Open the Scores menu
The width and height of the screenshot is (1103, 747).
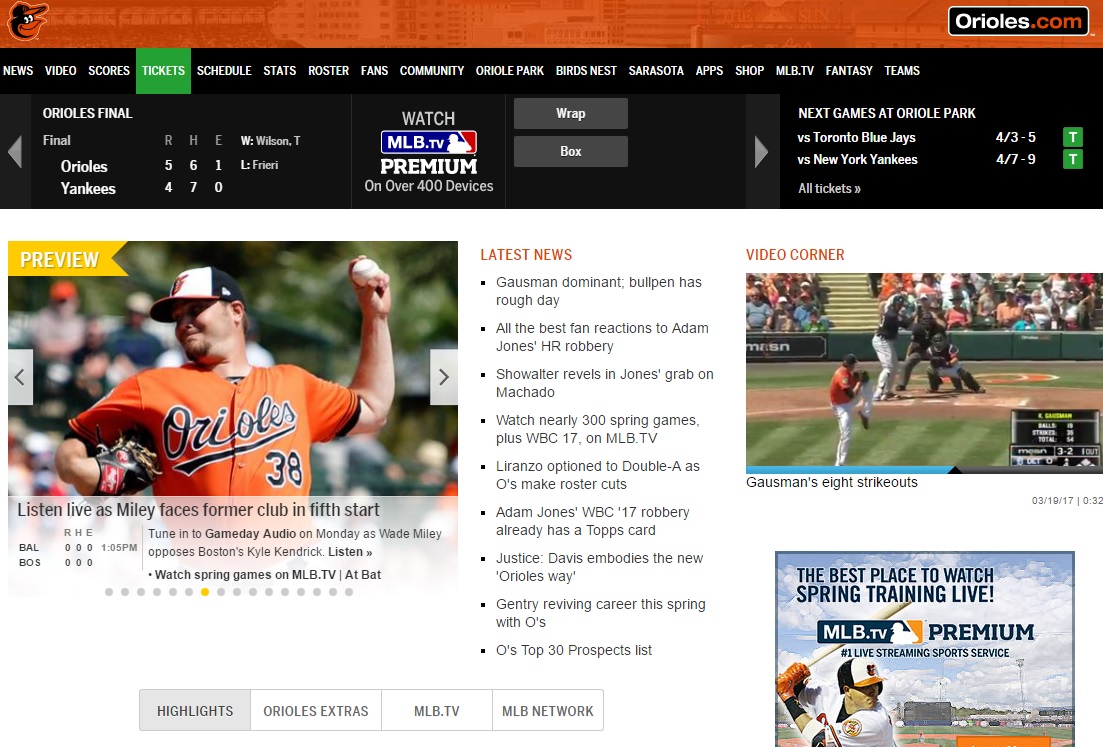click(x=109, y=70)
